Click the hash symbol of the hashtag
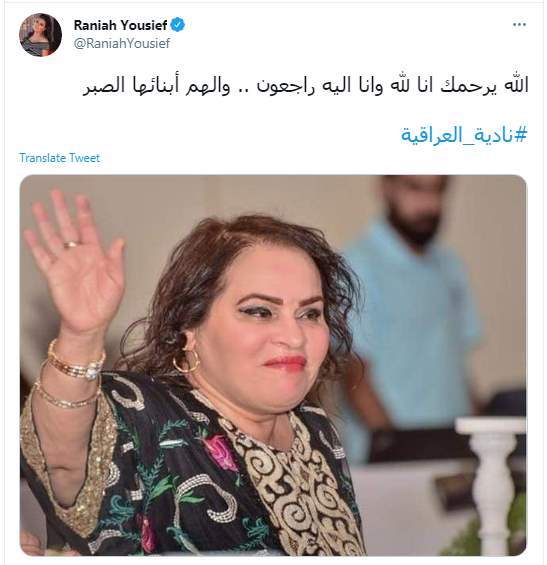Viewport: 547px width, 565px height. pyautogui.click(x=520, y=134)
